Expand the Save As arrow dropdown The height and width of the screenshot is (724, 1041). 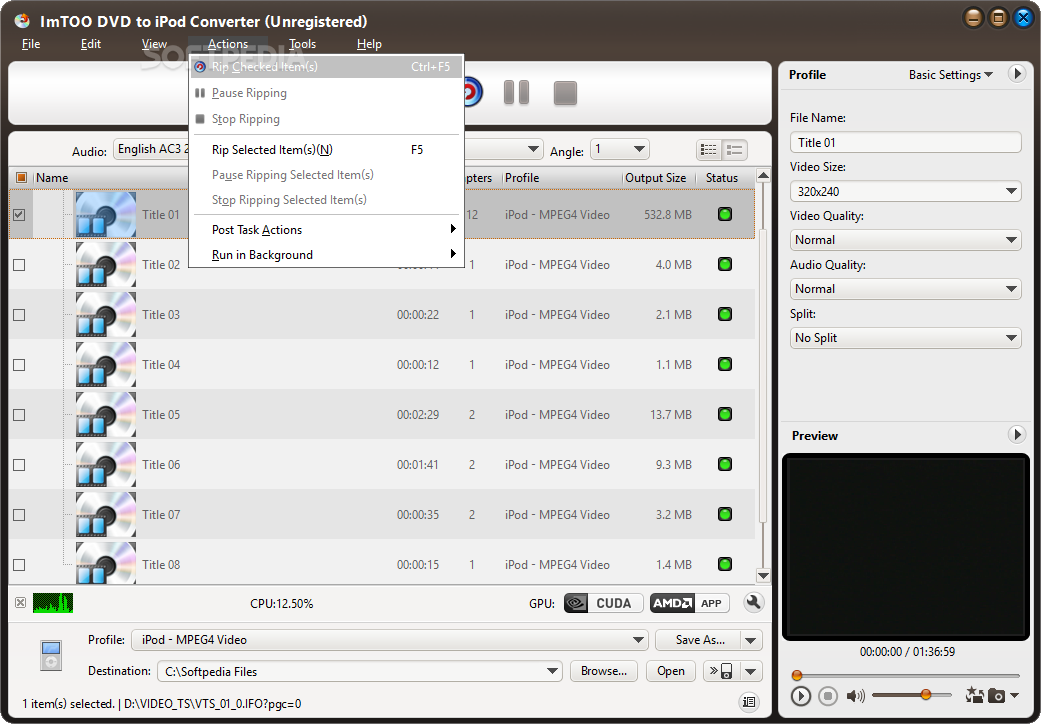tap(751, 640)
